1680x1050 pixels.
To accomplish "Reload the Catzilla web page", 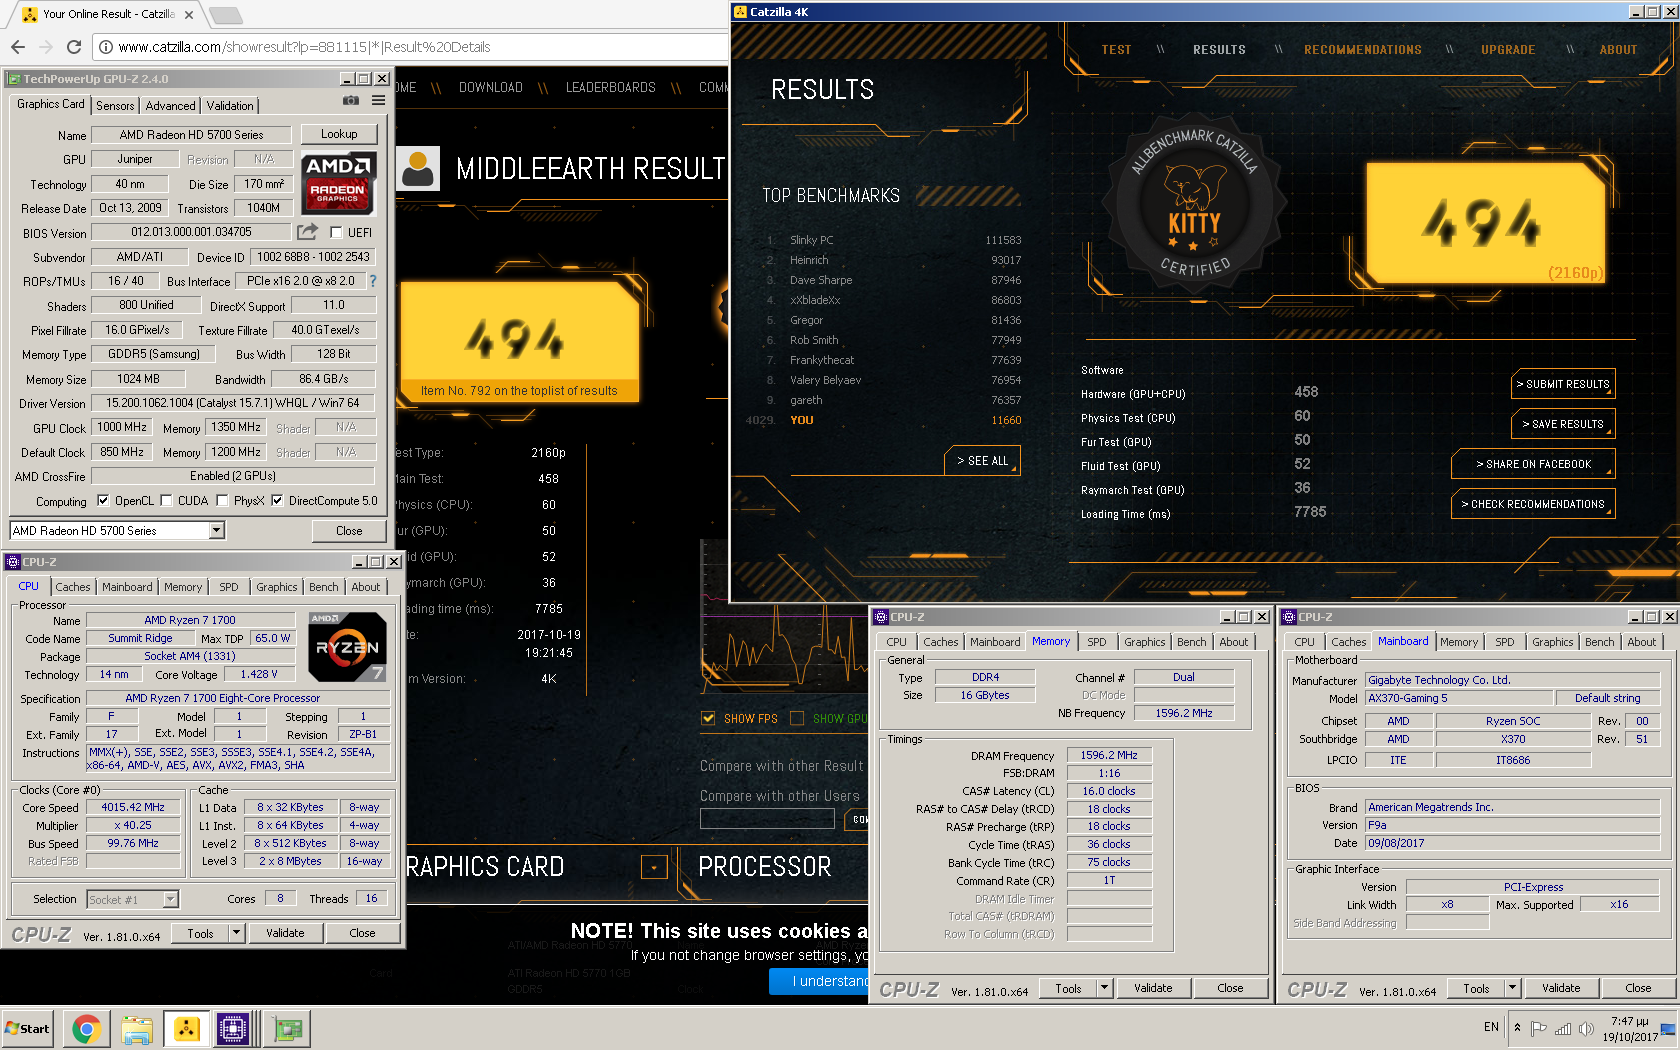I will tap(73, 47).
